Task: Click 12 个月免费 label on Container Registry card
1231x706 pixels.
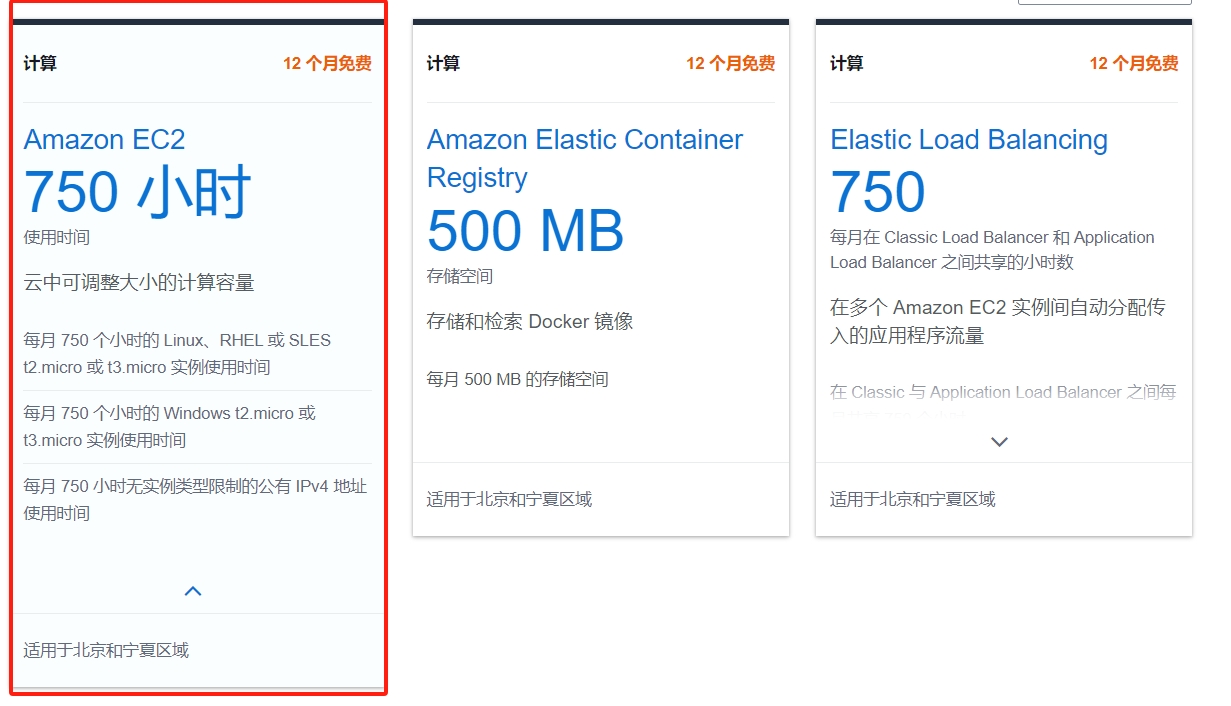Action: click(x=730, y=64)
